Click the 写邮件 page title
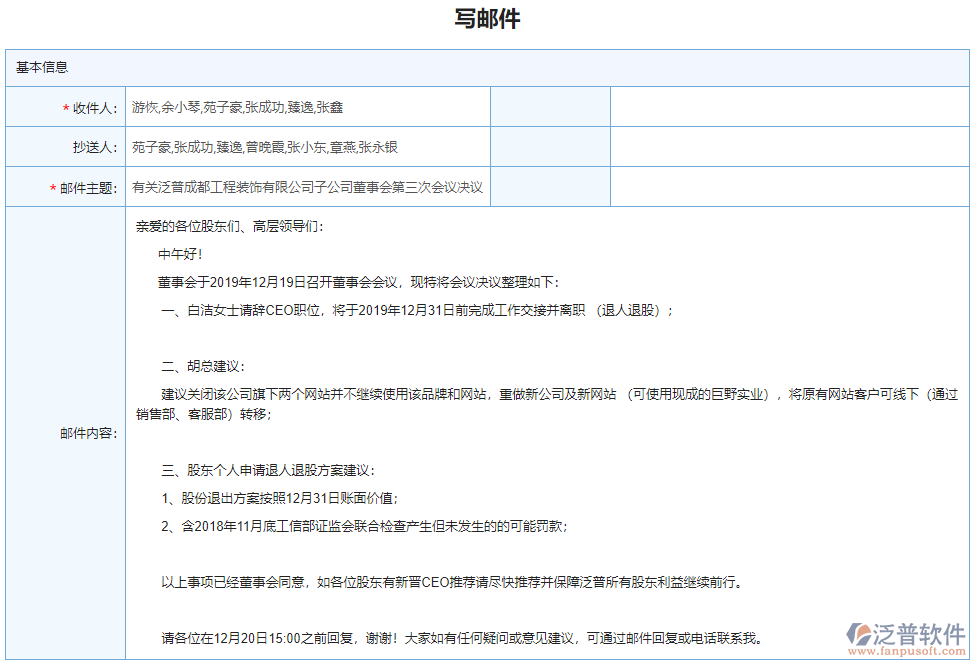This screenshot has height=667, width=976. [x=487, y=18]
